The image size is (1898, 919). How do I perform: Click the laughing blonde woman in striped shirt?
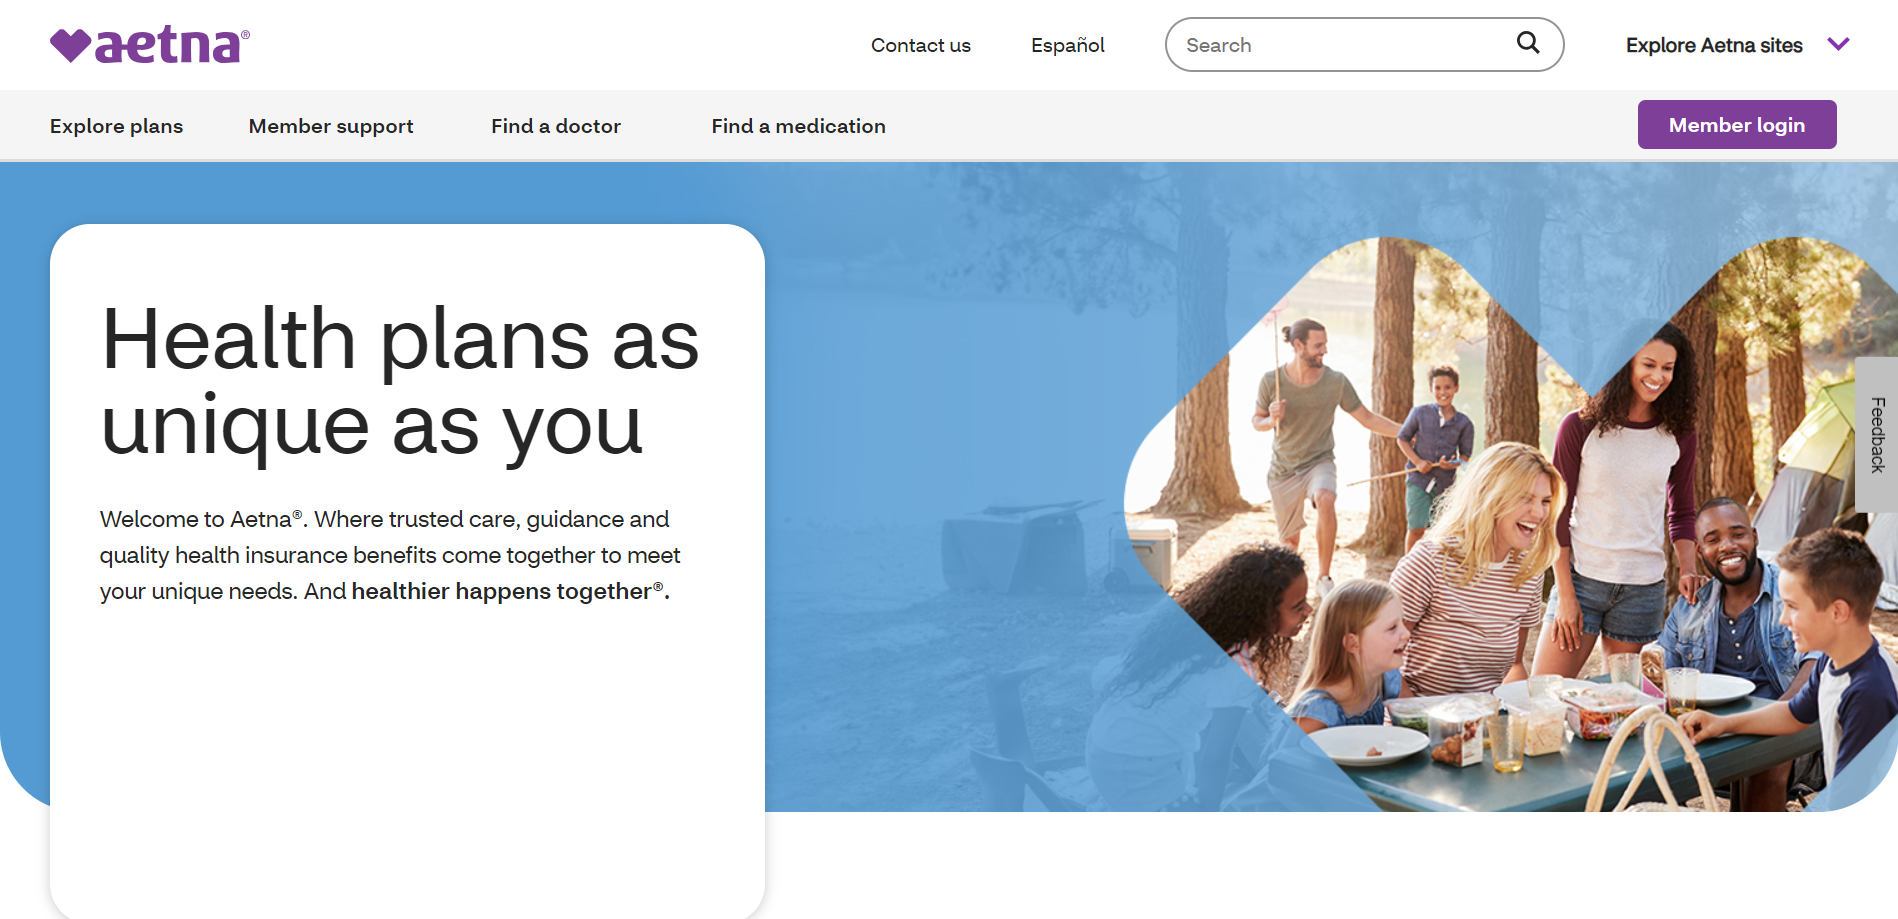coord(1480,560)
